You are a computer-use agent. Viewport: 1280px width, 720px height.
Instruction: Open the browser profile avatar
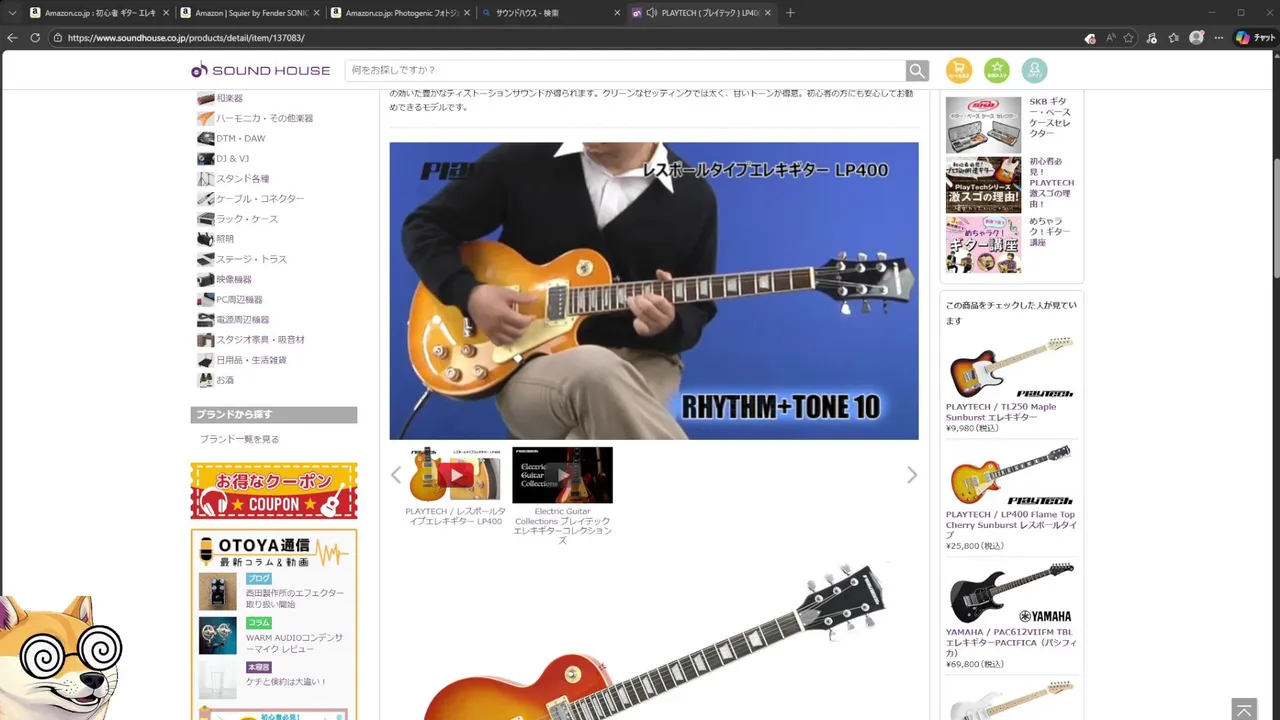1196,38
